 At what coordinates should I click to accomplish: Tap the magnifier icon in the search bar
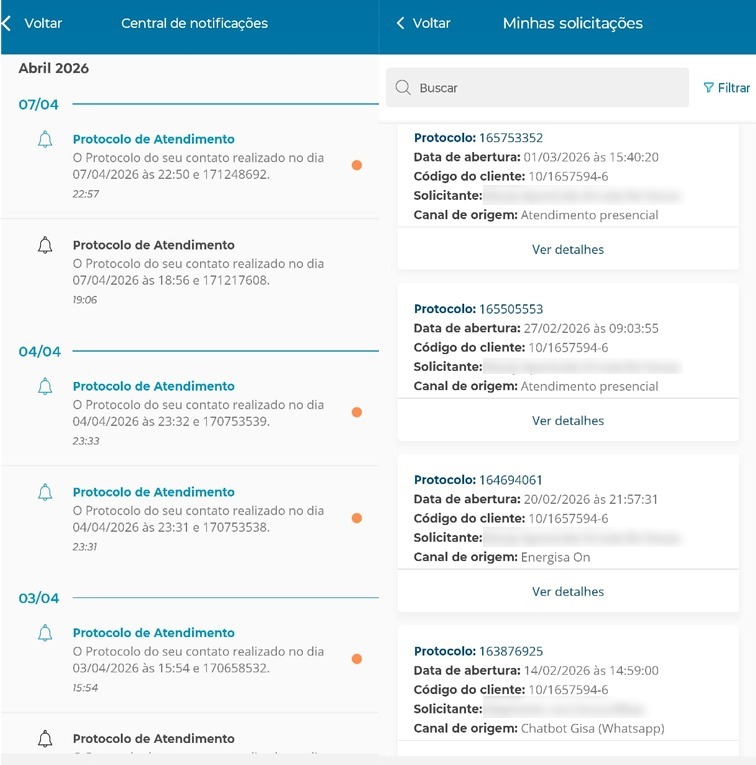403,88
